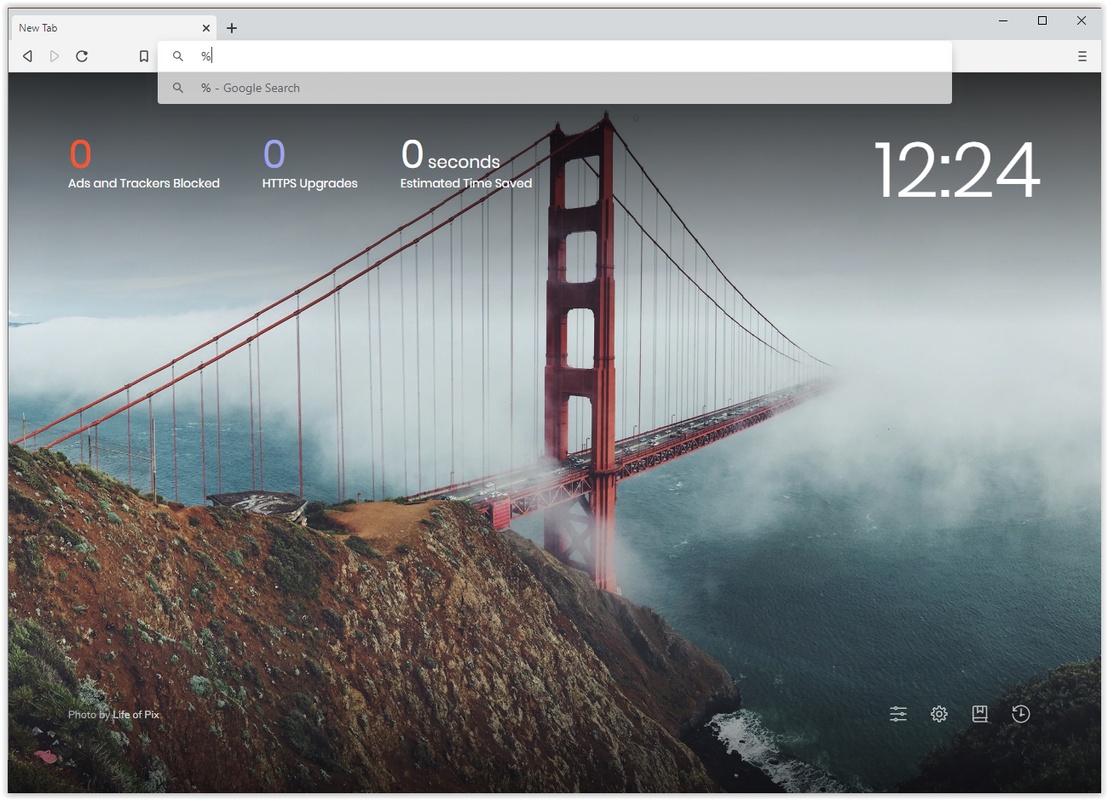Open the browser hamburger menu
1108x800 pixels.
point(1082,56)
